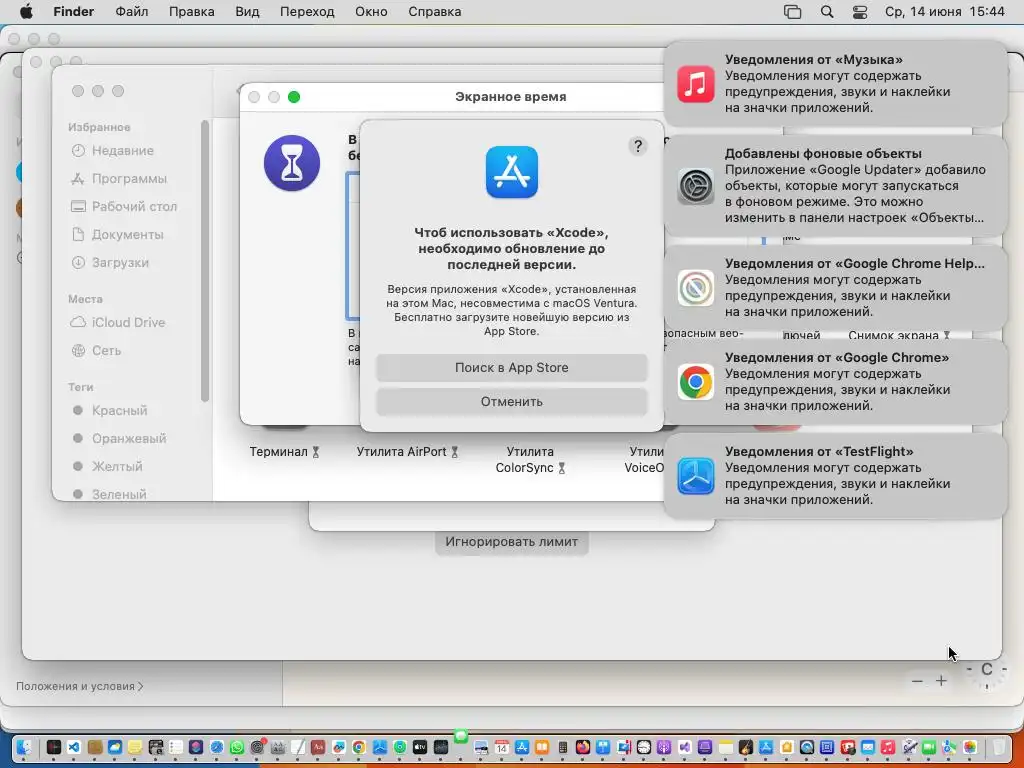
Task: Open Safari from the Dock
Action: (x=217, y=747)
